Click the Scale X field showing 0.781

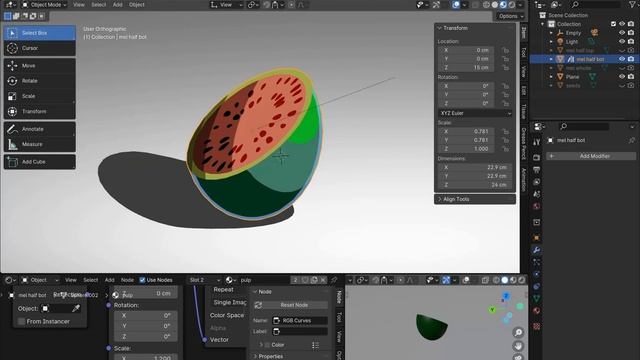pyautogui.click(x=466, y=132)
